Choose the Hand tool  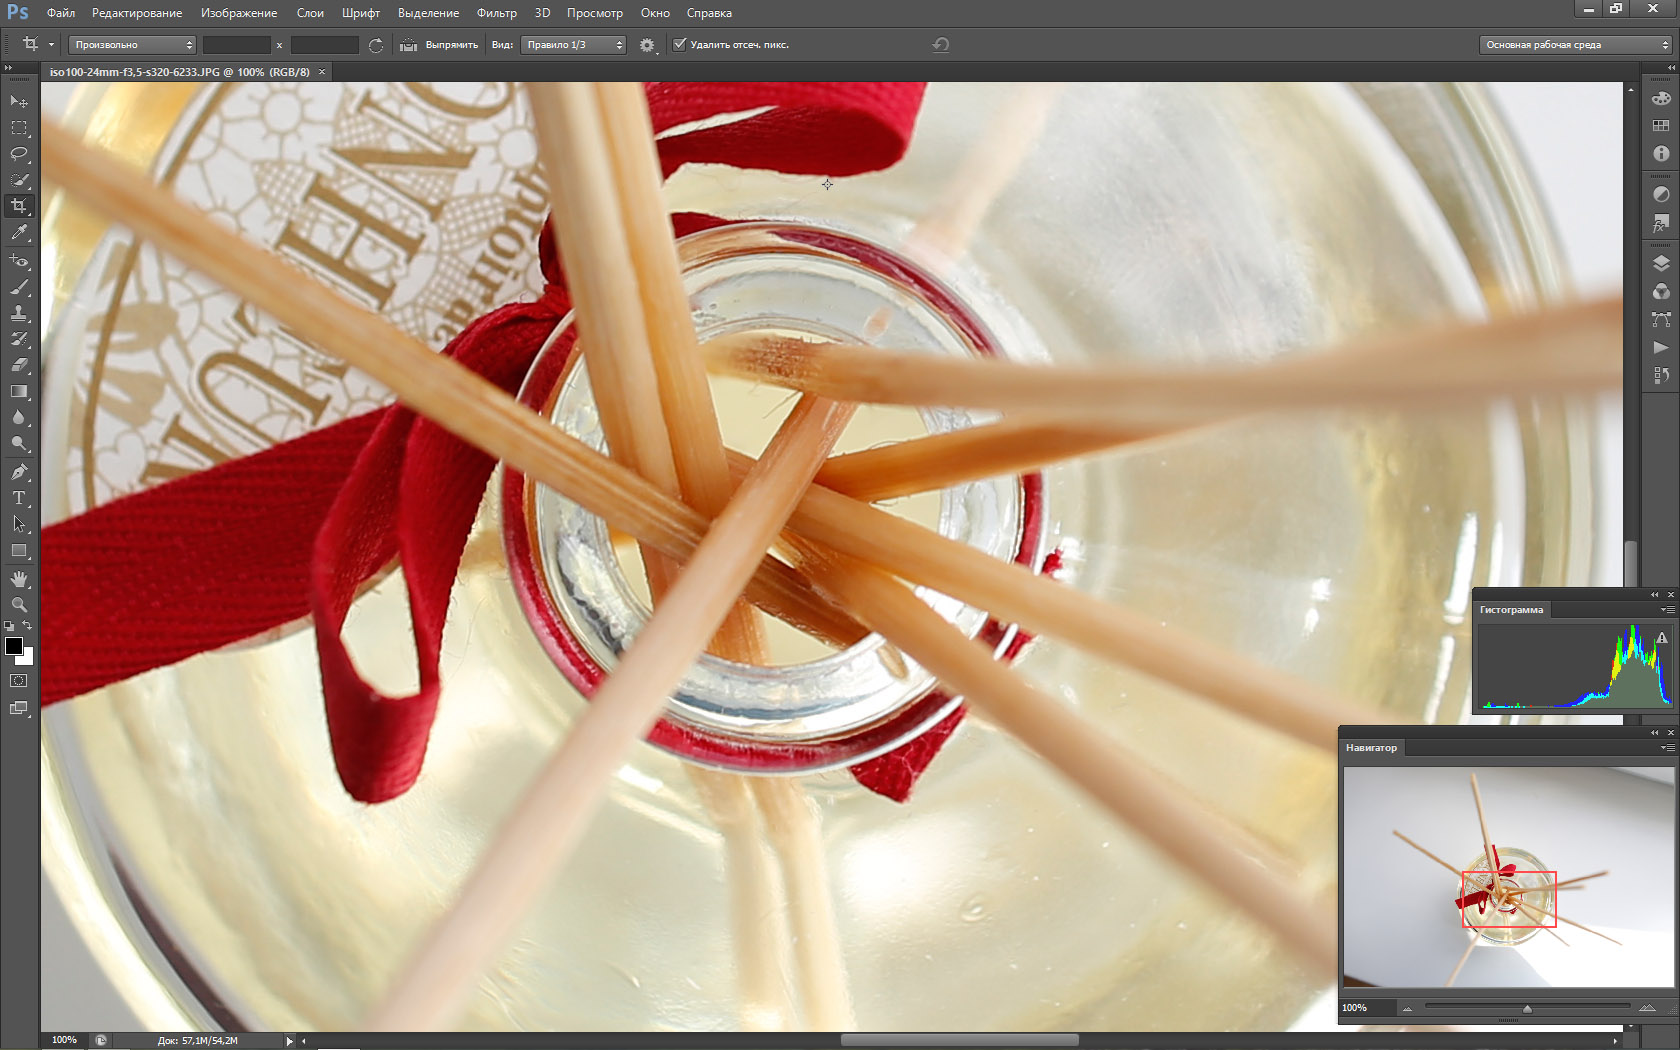(x=19, y=579)
